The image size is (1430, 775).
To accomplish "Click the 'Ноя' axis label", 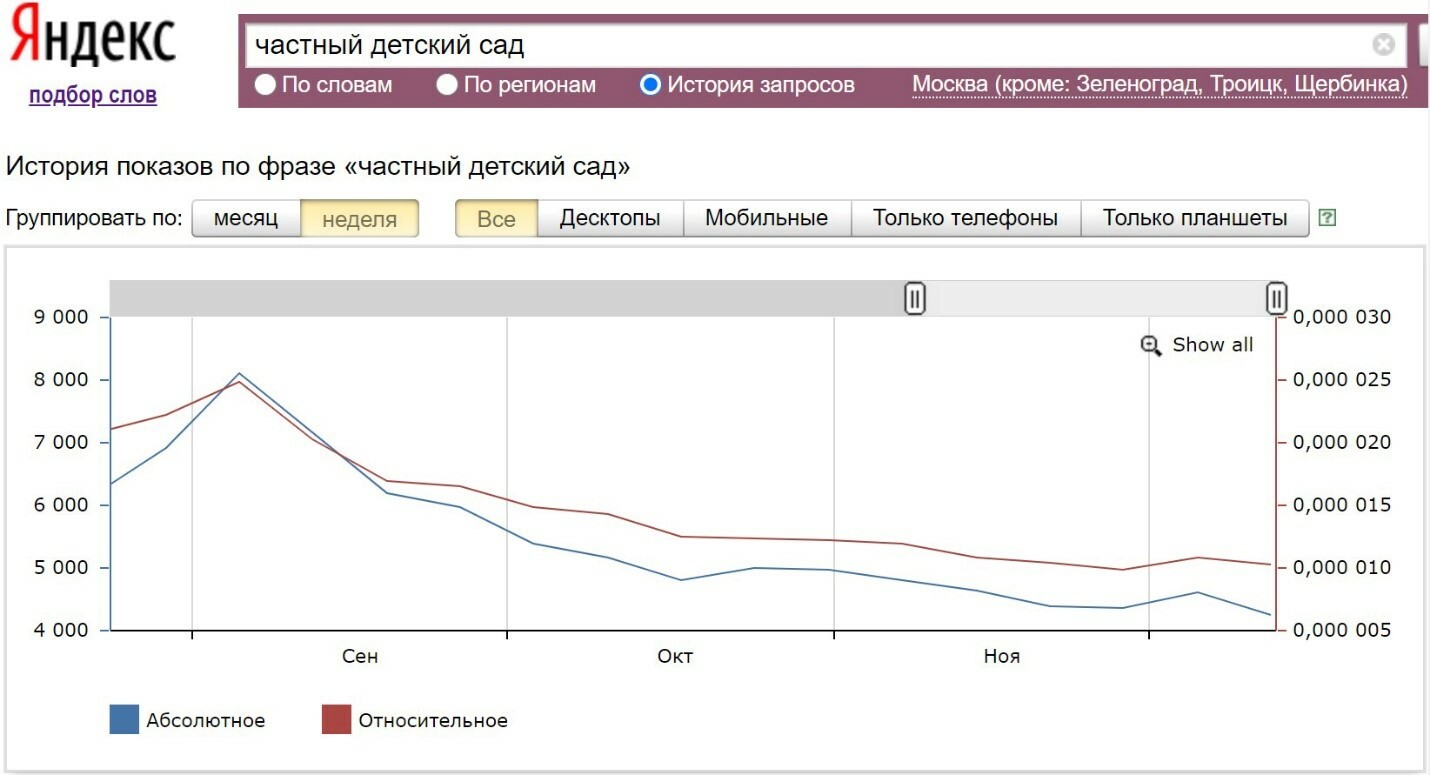I will tap(1002, 657).
